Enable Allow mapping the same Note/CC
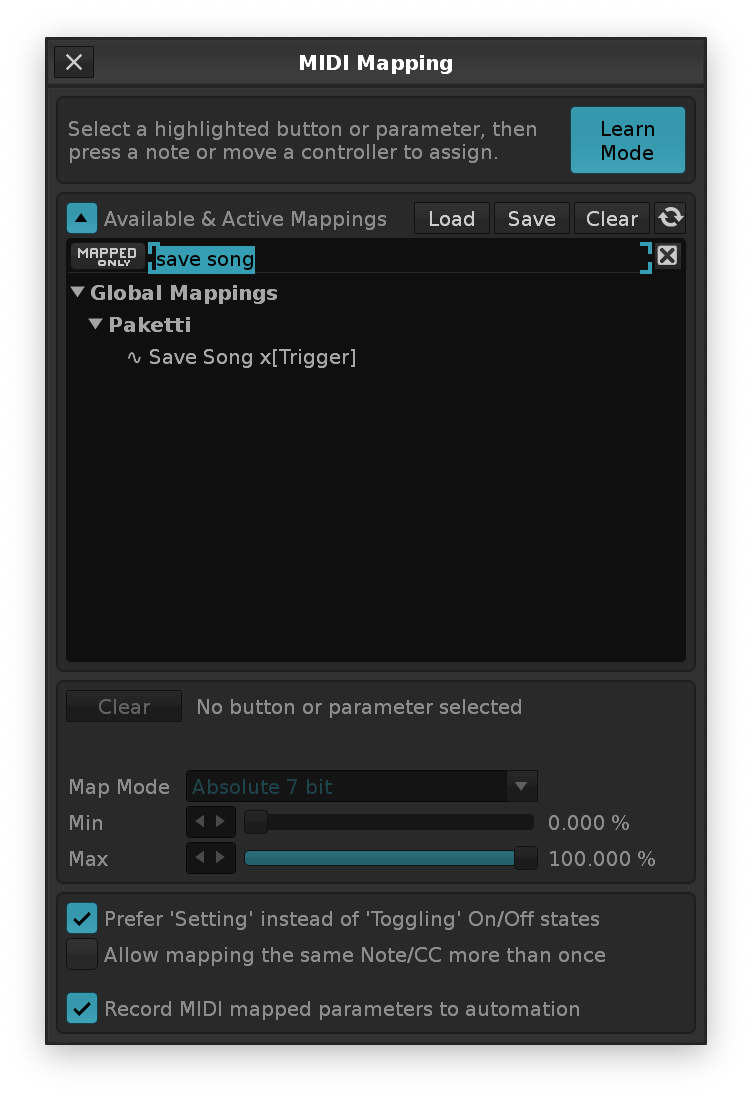The width and height of the screenshot is (752, 1098). tap(82, 955)
